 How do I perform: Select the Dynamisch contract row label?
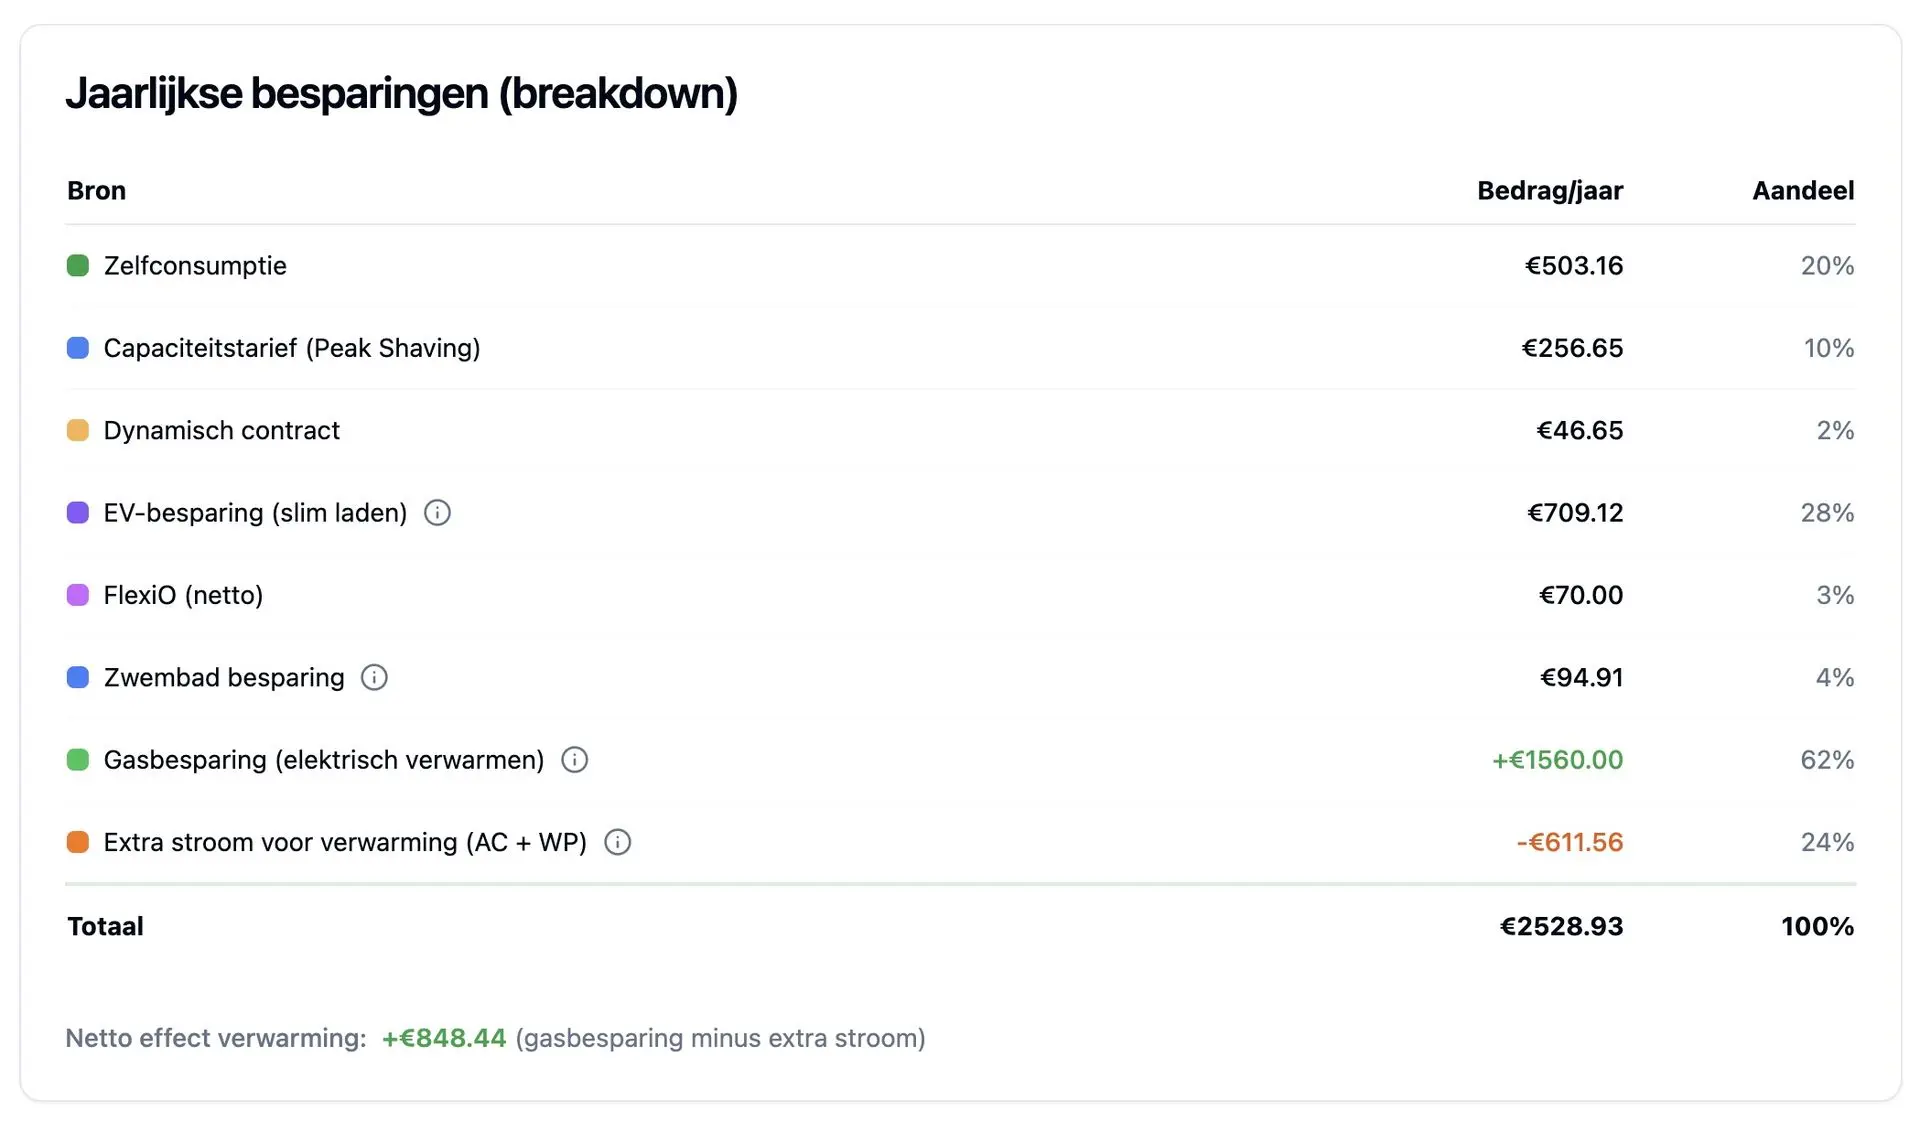221,431
